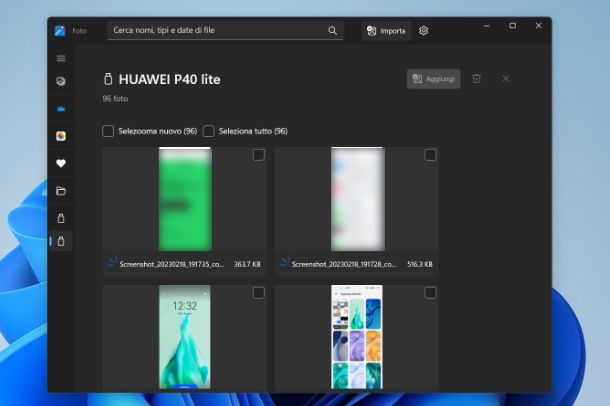Close the HUAWEI P40 lite device view
This screenshot has width=610, height=406.
tap(506, 79)
